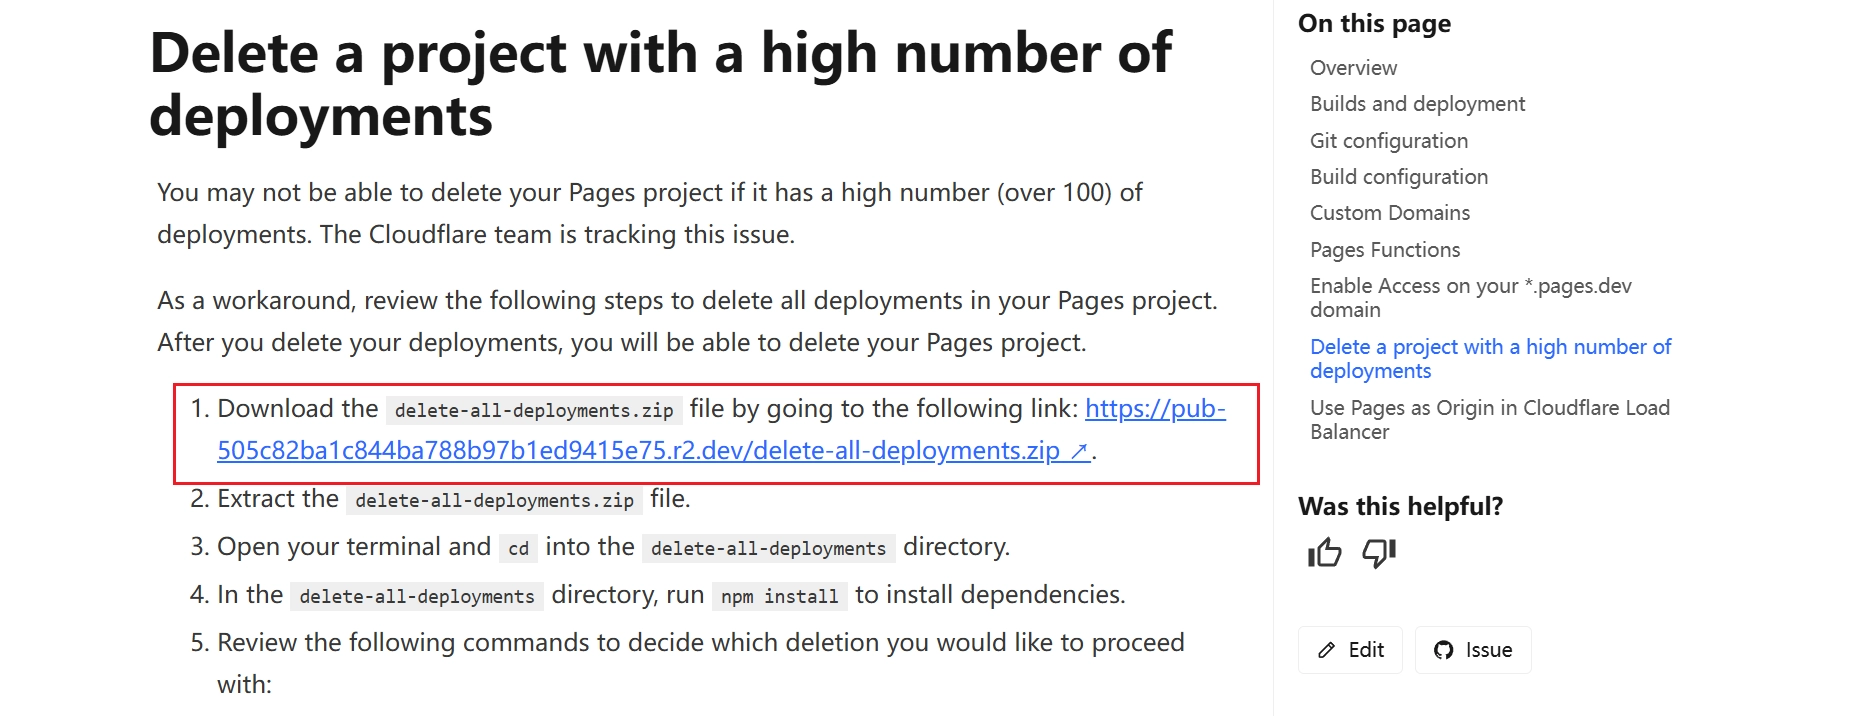Click the 'cd' inline code snippet

[x=518, y=549]
